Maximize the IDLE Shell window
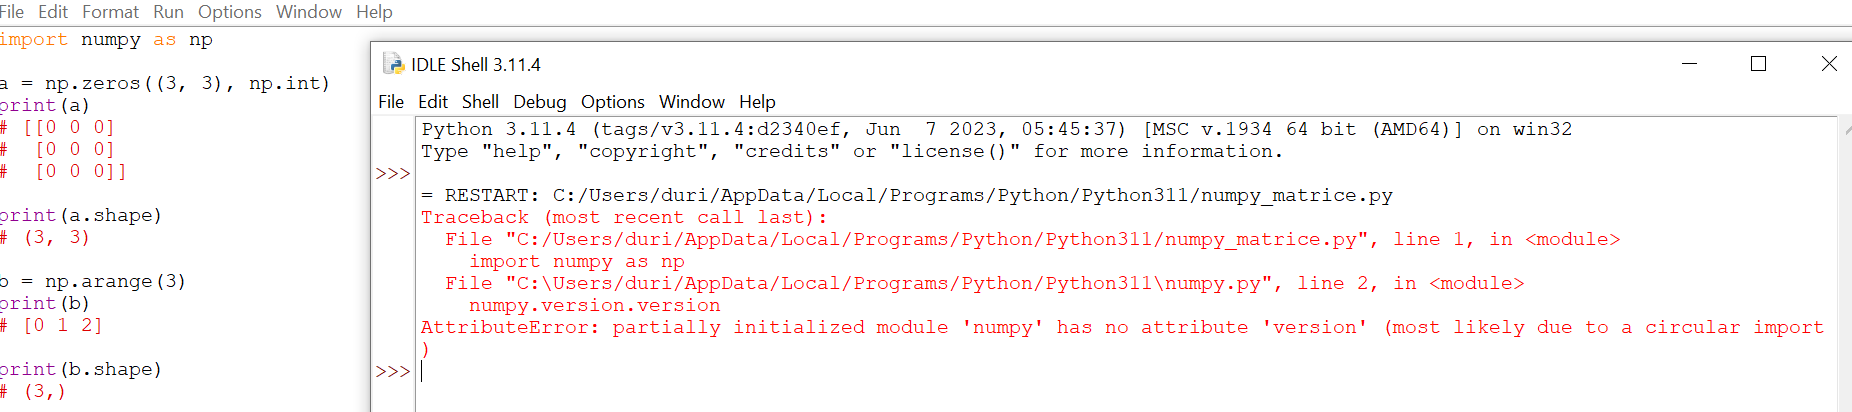The height and width of the screenshot is (412, 1852). 1758,64
